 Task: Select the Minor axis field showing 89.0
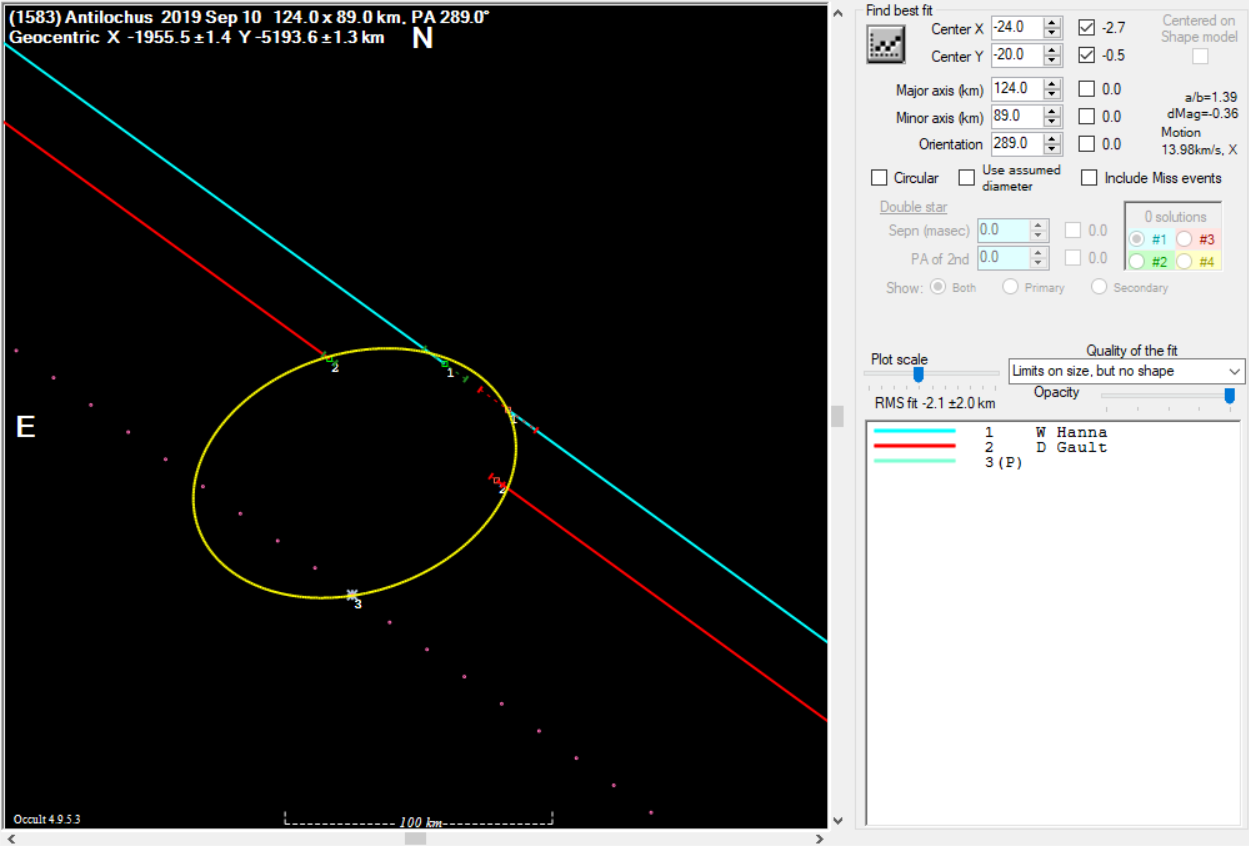point(1017,117)
